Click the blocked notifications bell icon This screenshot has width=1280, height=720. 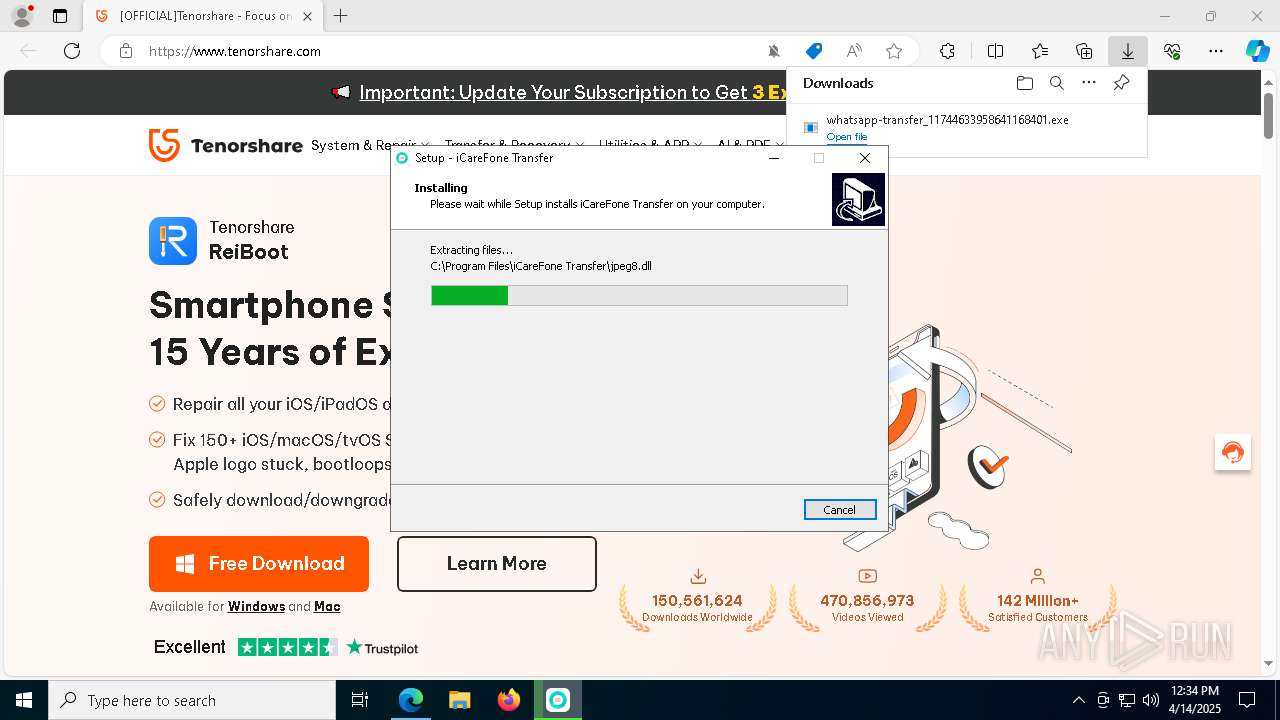pyautogui.click(x=773, y=51)
